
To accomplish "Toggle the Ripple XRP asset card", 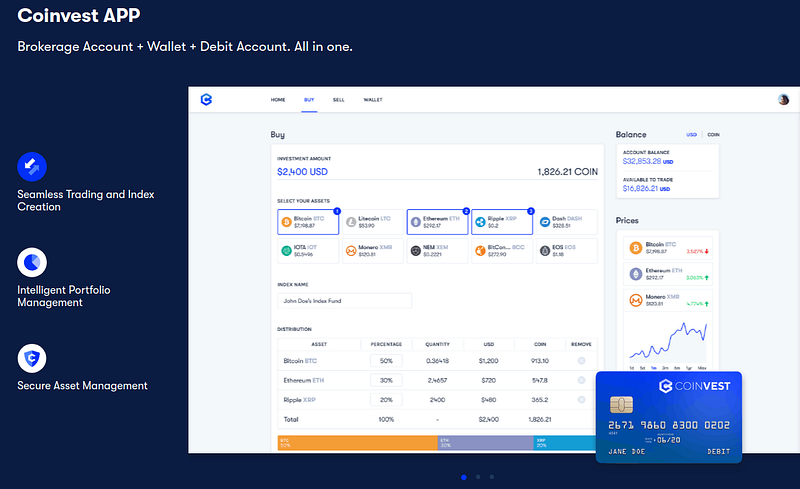I will [x=502, y=222].
